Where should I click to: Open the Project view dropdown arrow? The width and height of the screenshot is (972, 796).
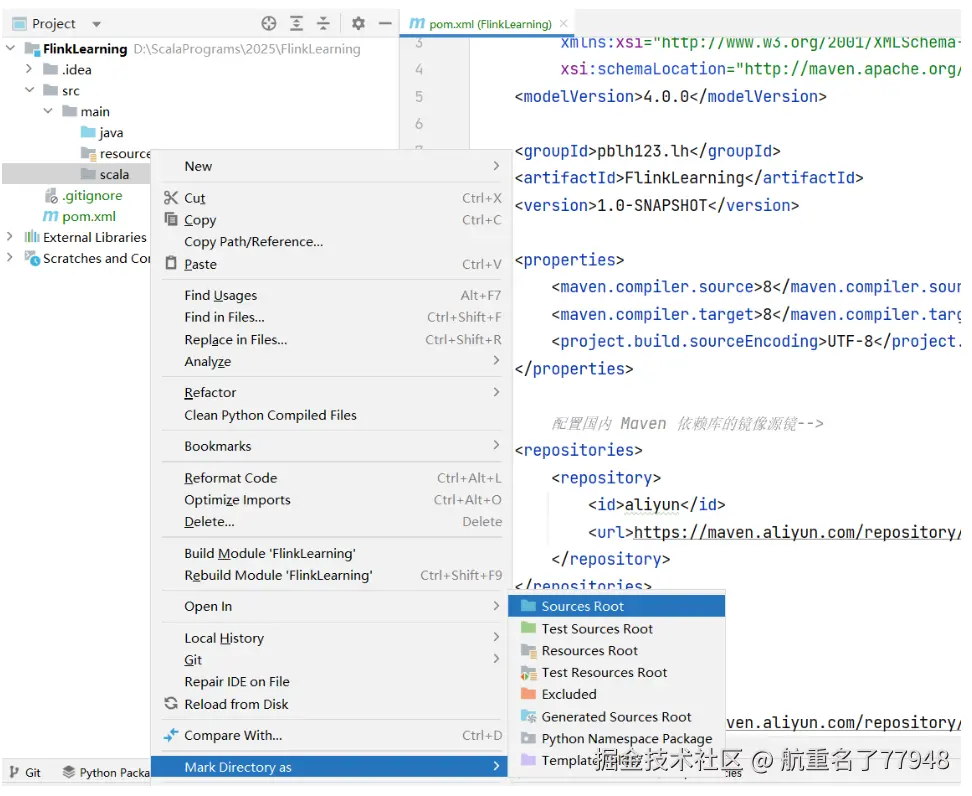pos(97,24)
